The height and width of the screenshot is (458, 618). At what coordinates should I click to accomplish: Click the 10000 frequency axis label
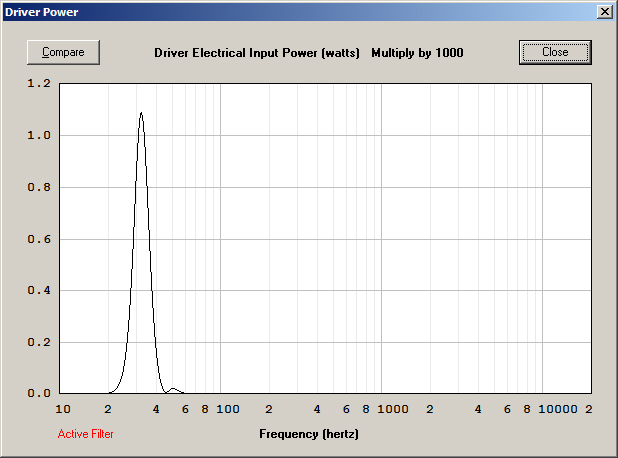click(x=558, y=409)
